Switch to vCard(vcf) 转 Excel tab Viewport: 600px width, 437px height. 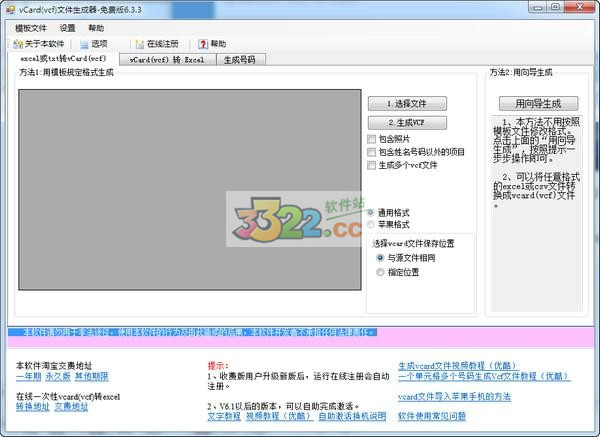[168, 60]
